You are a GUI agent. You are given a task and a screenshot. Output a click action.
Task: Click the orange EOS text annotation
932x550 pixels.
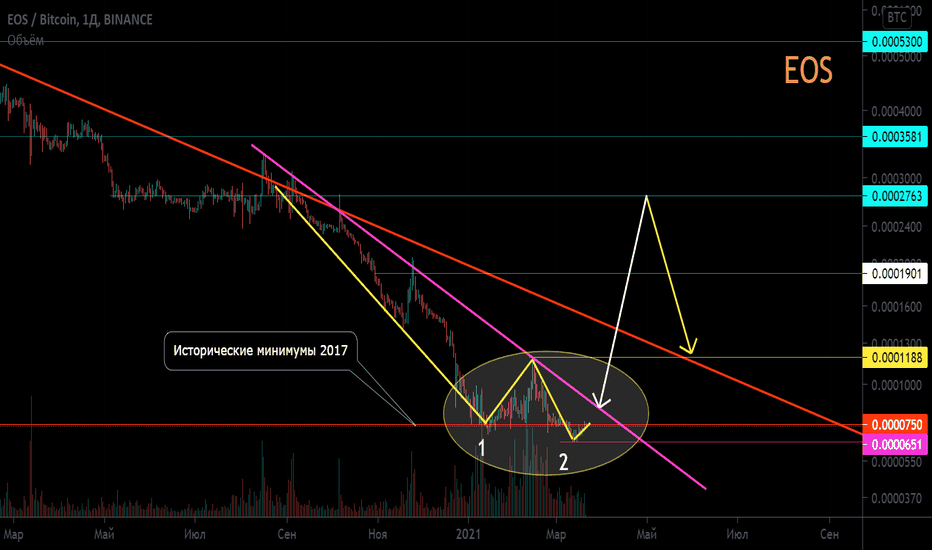pyautogui.click(x=808, y=70)
